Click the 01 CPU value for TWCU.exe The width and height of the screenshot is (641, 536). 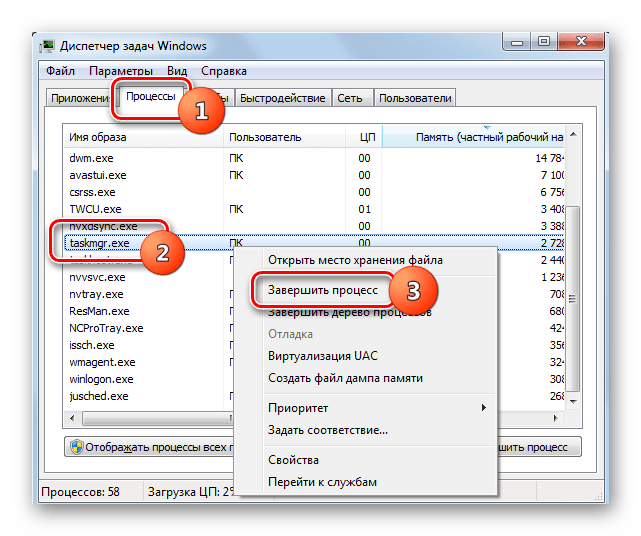coord(364,209)
